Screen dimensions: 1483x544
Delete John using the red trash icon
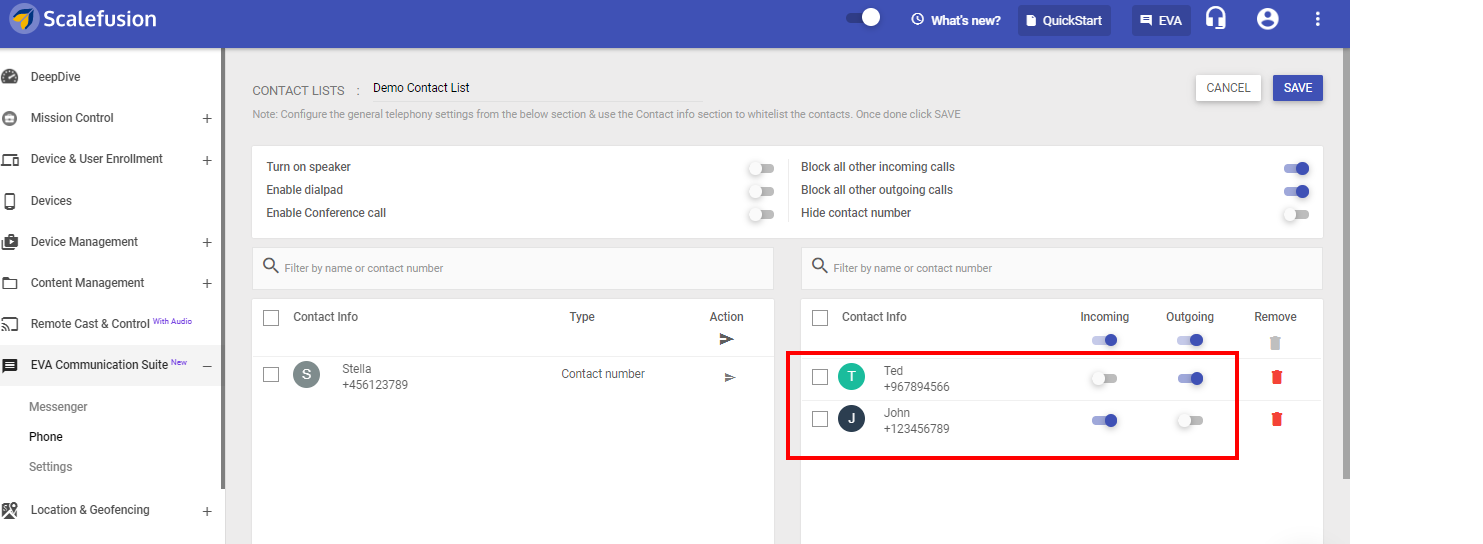pos(1276,419)
